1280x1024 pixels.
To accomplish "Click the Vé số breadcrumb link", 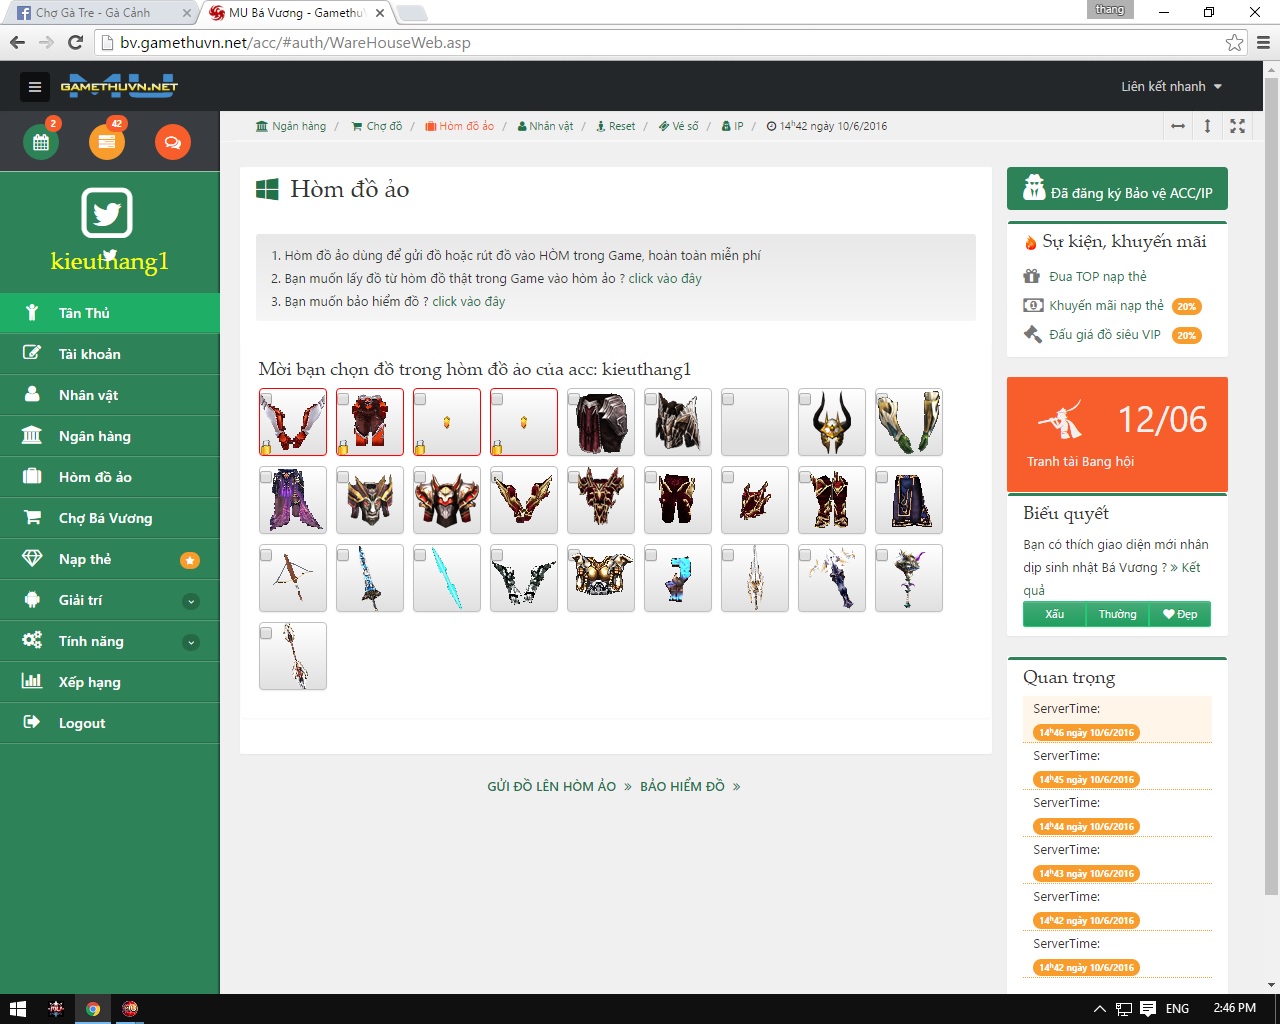I will pyautogui.click(x=679, y=126).
